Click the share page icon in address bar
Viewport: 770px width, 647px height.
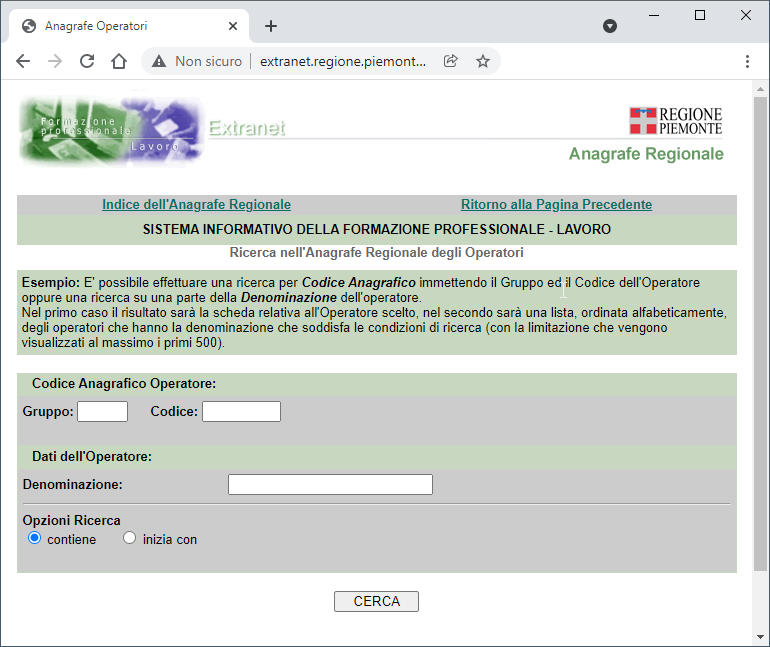(451, 61)
